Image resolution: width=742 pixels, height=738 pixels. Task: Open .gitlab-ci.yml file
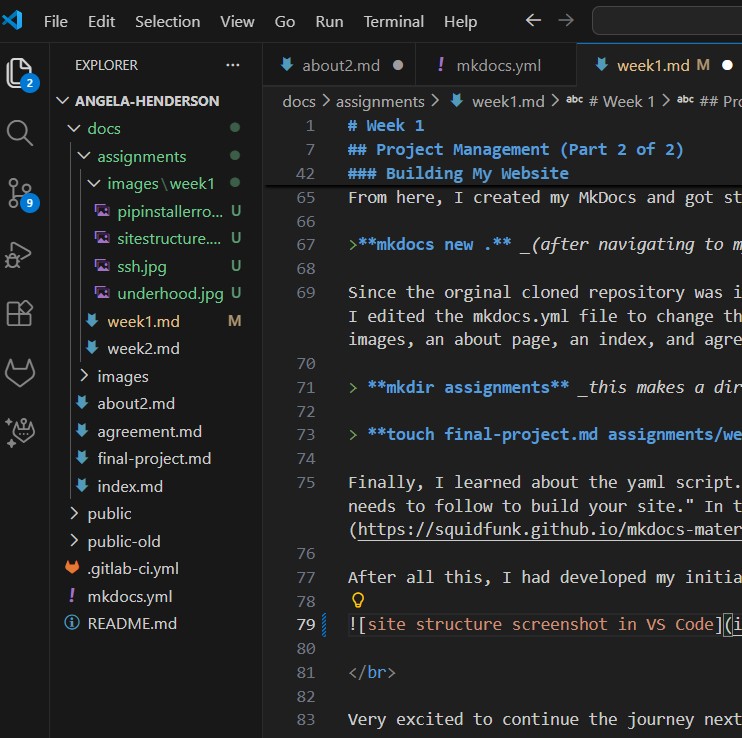pos(133,569)
